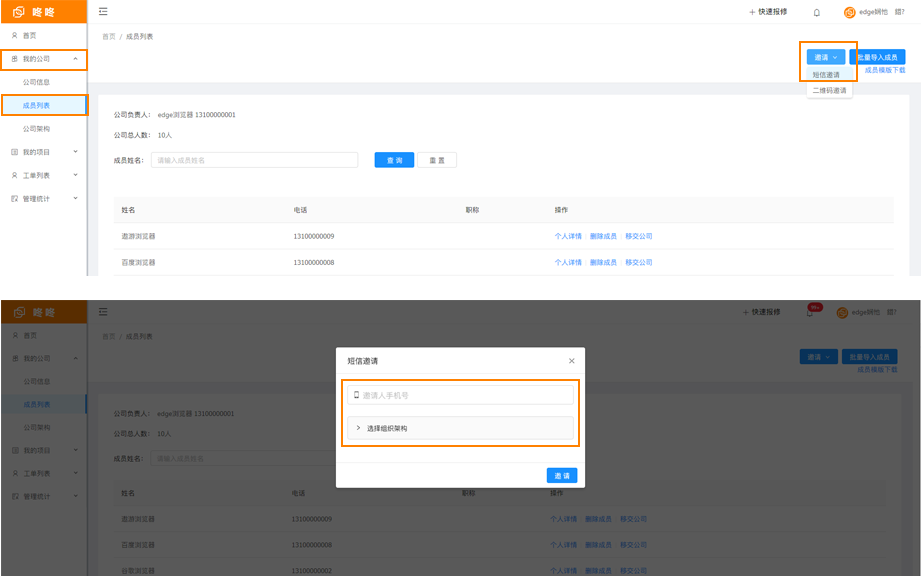
Task: Click the bell icon with red 99+ badge
Action: (810, 312)
